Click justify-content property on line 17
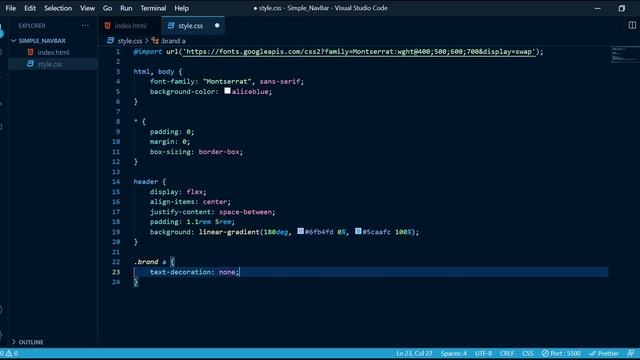This screenshot has width=640, height=360. point(180,212)
